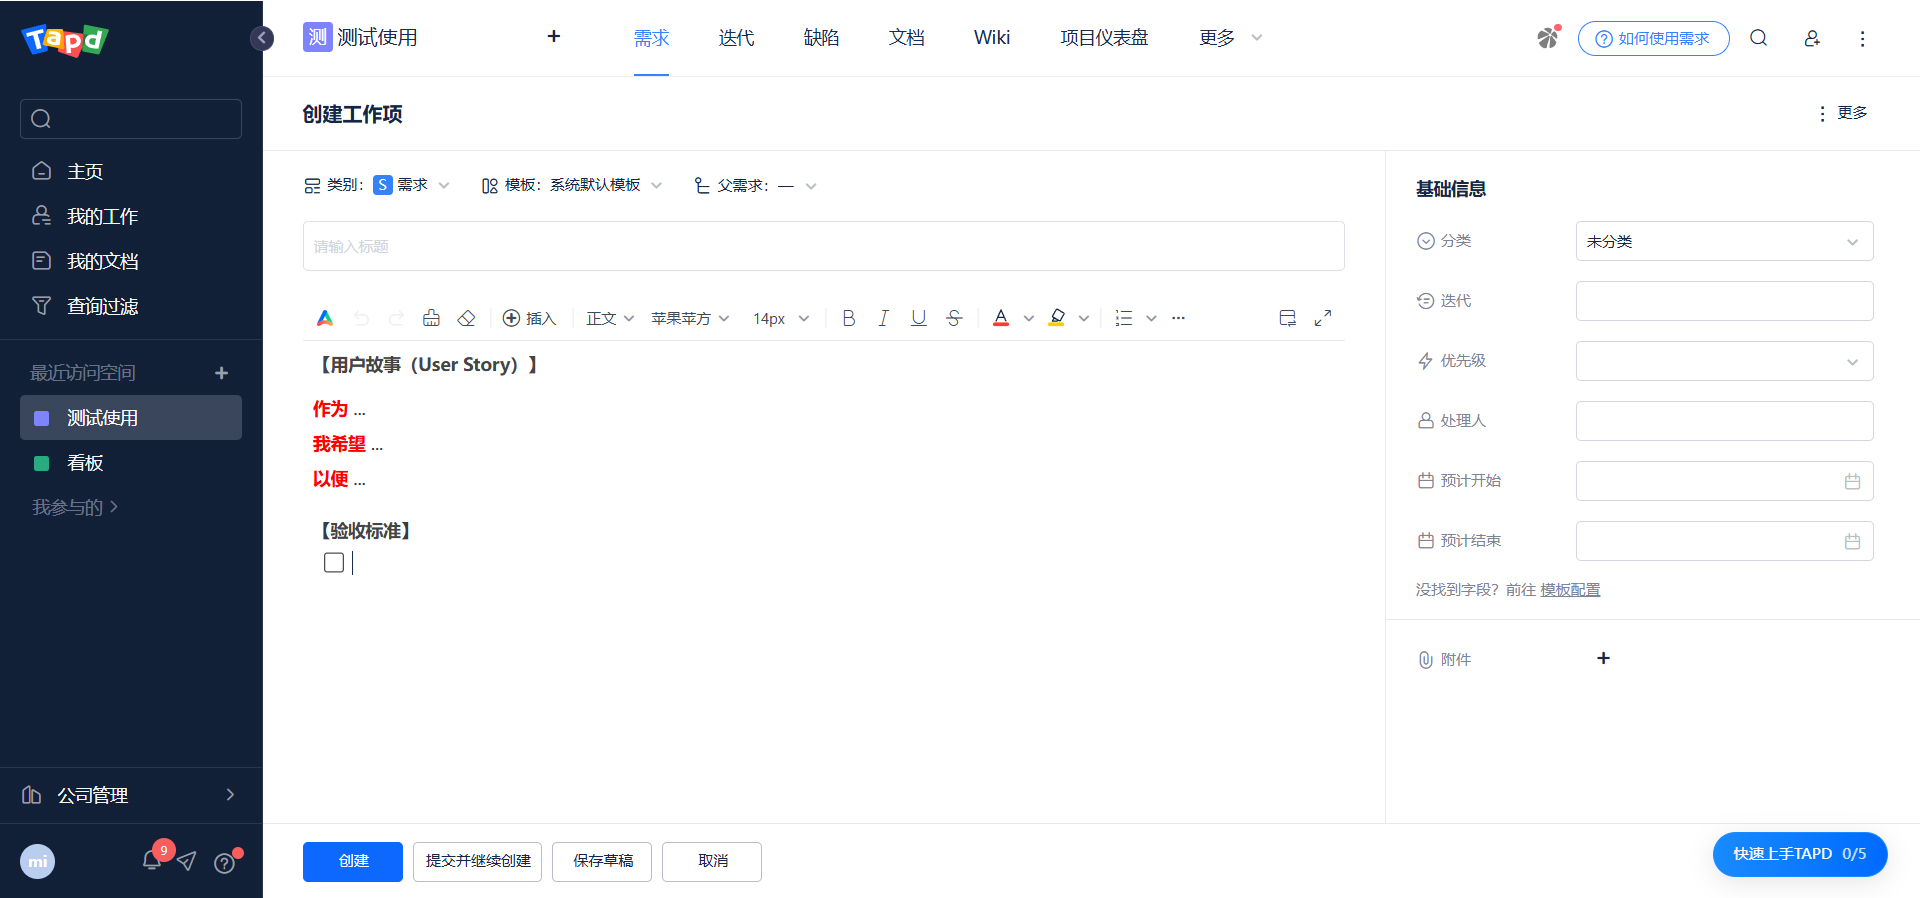This screenshot has height=898, width=1920.
Task: Click the colorful AI assistant icon in editor toolbar
Action: [x=325, y=318]
